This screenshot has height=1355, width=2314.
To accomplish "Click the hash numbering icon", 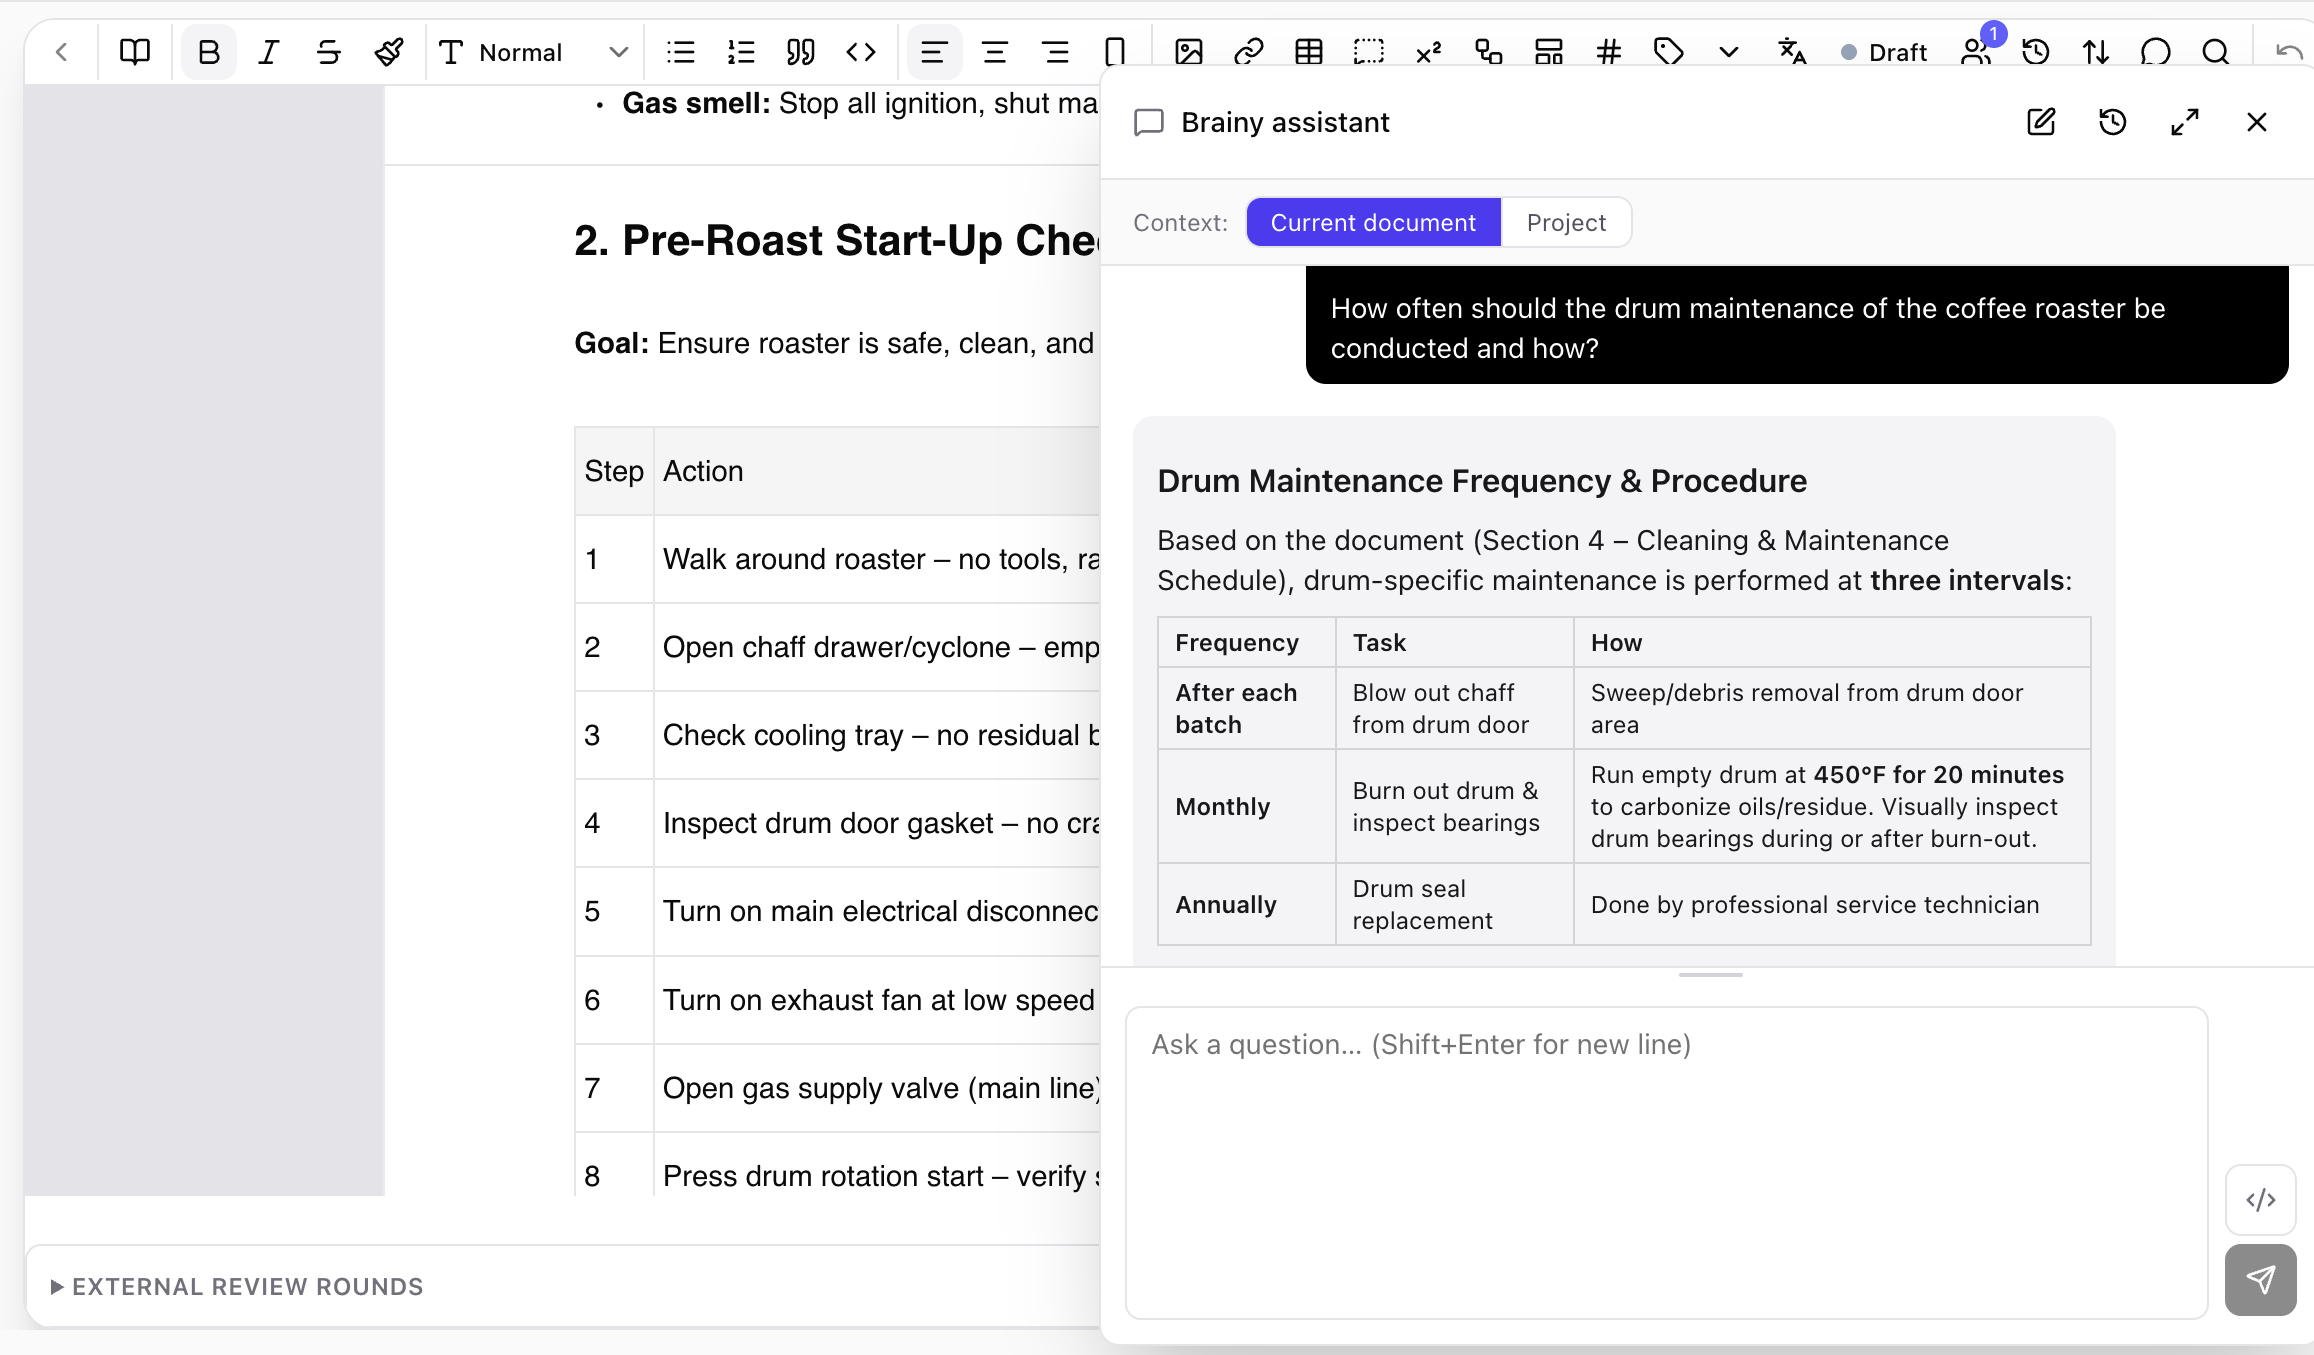I will pyautogui.click(x=1609, y=52).
